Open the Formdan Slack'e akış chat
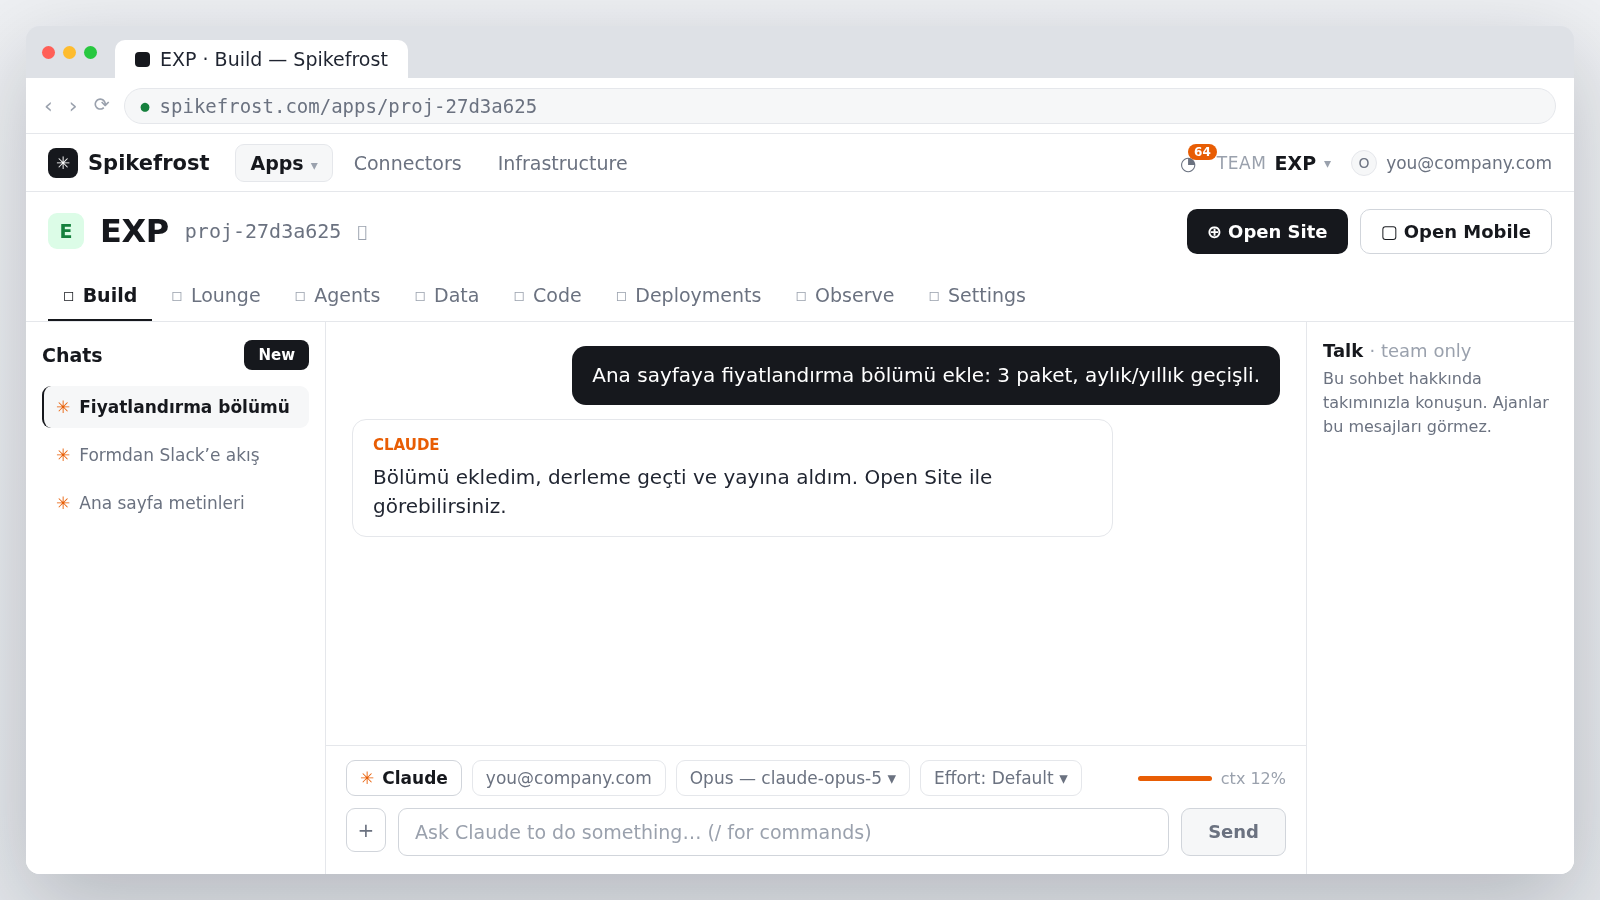1600x900 pixels. pos(176,455)
